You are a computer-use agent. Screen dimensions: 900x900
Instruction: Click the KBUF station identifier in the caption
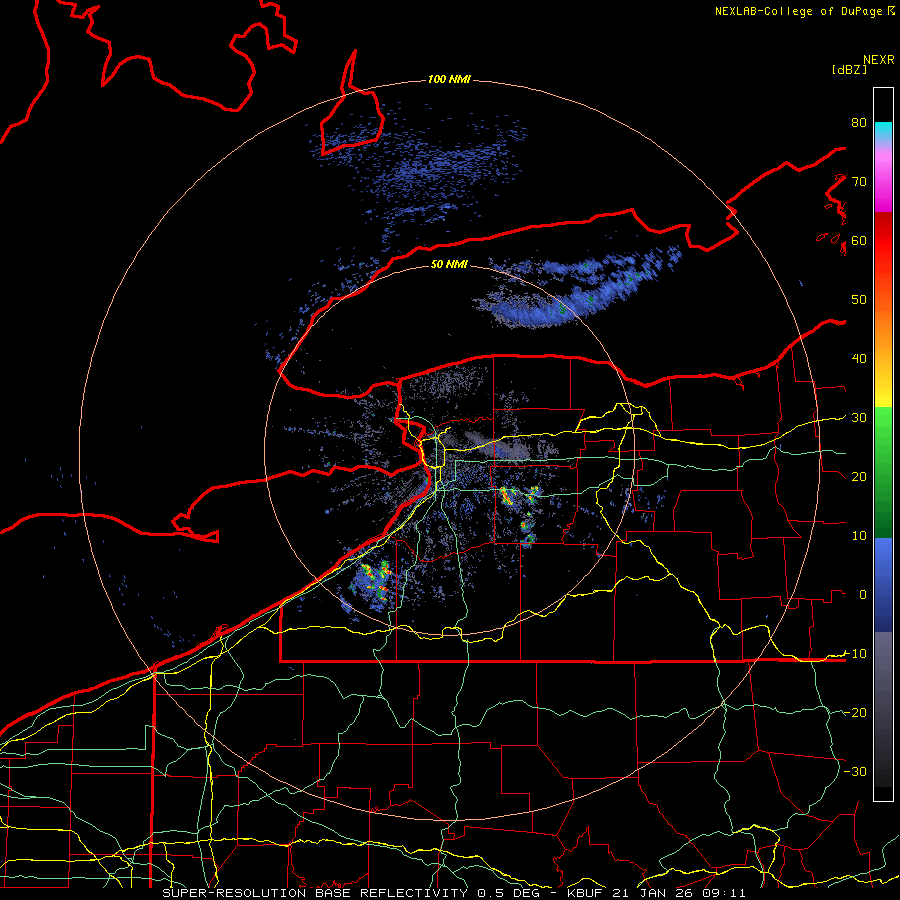(x=584, y=893)
